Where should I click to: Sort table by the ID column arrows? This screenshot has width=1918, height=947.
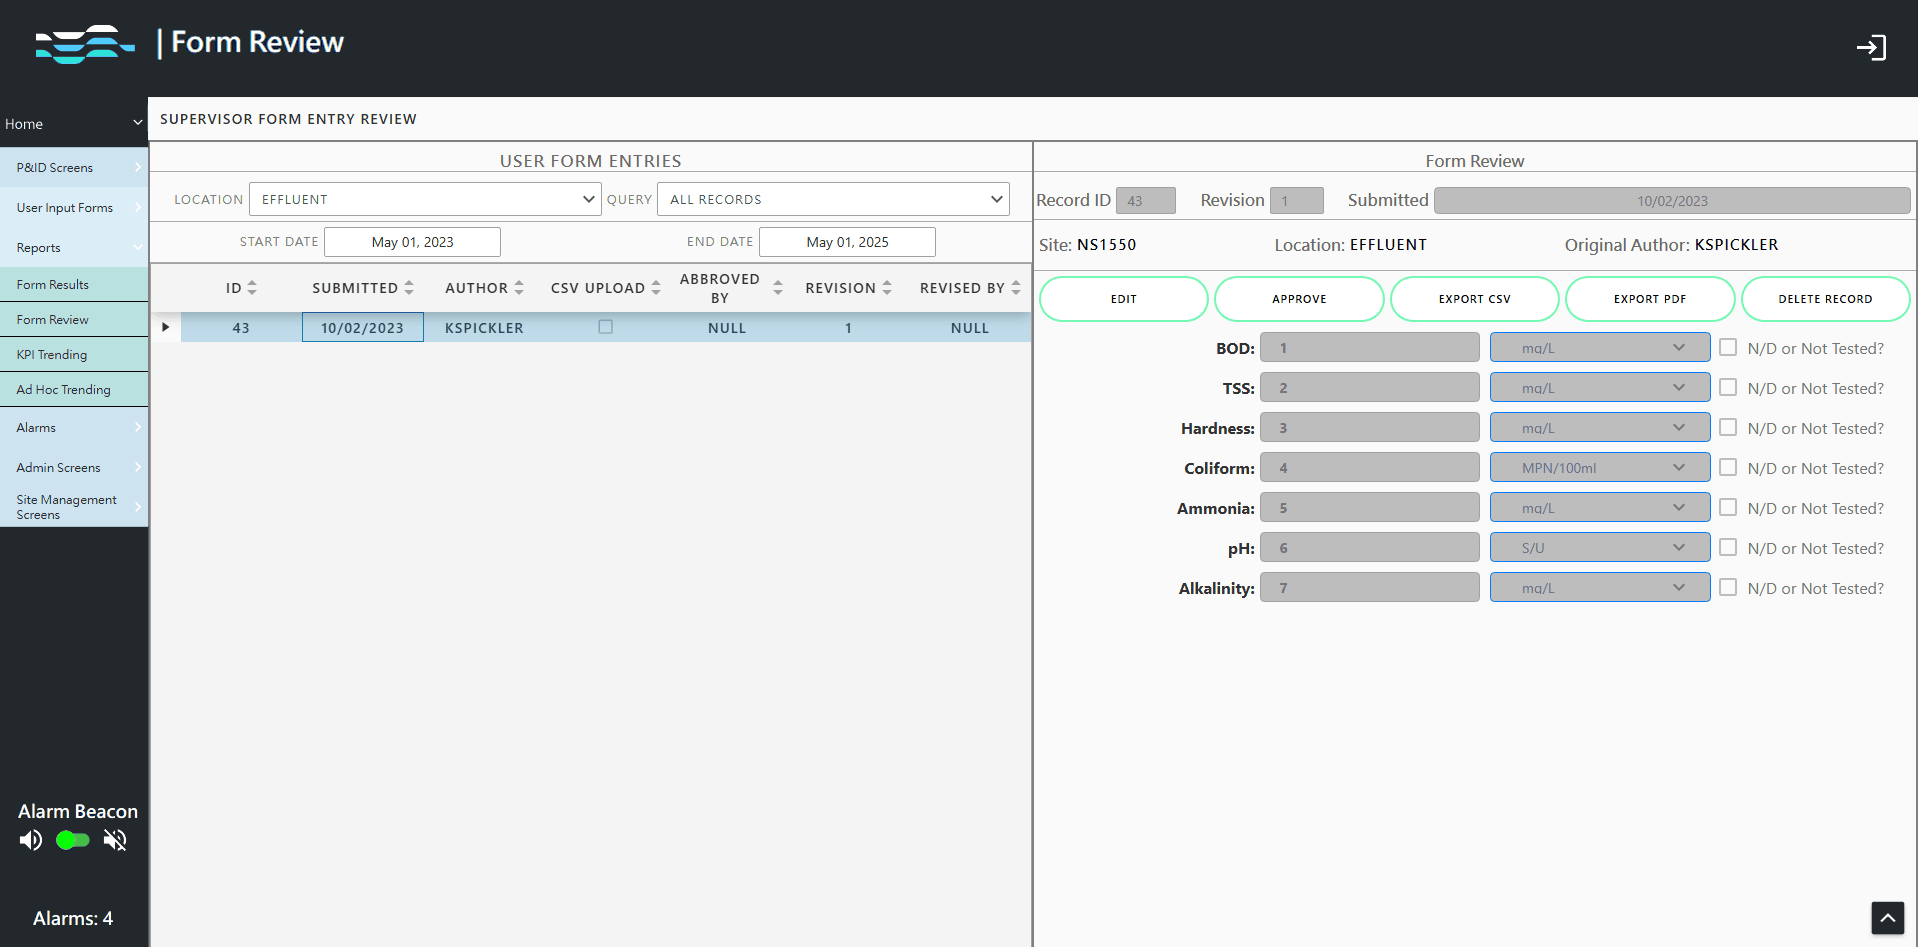252,288
